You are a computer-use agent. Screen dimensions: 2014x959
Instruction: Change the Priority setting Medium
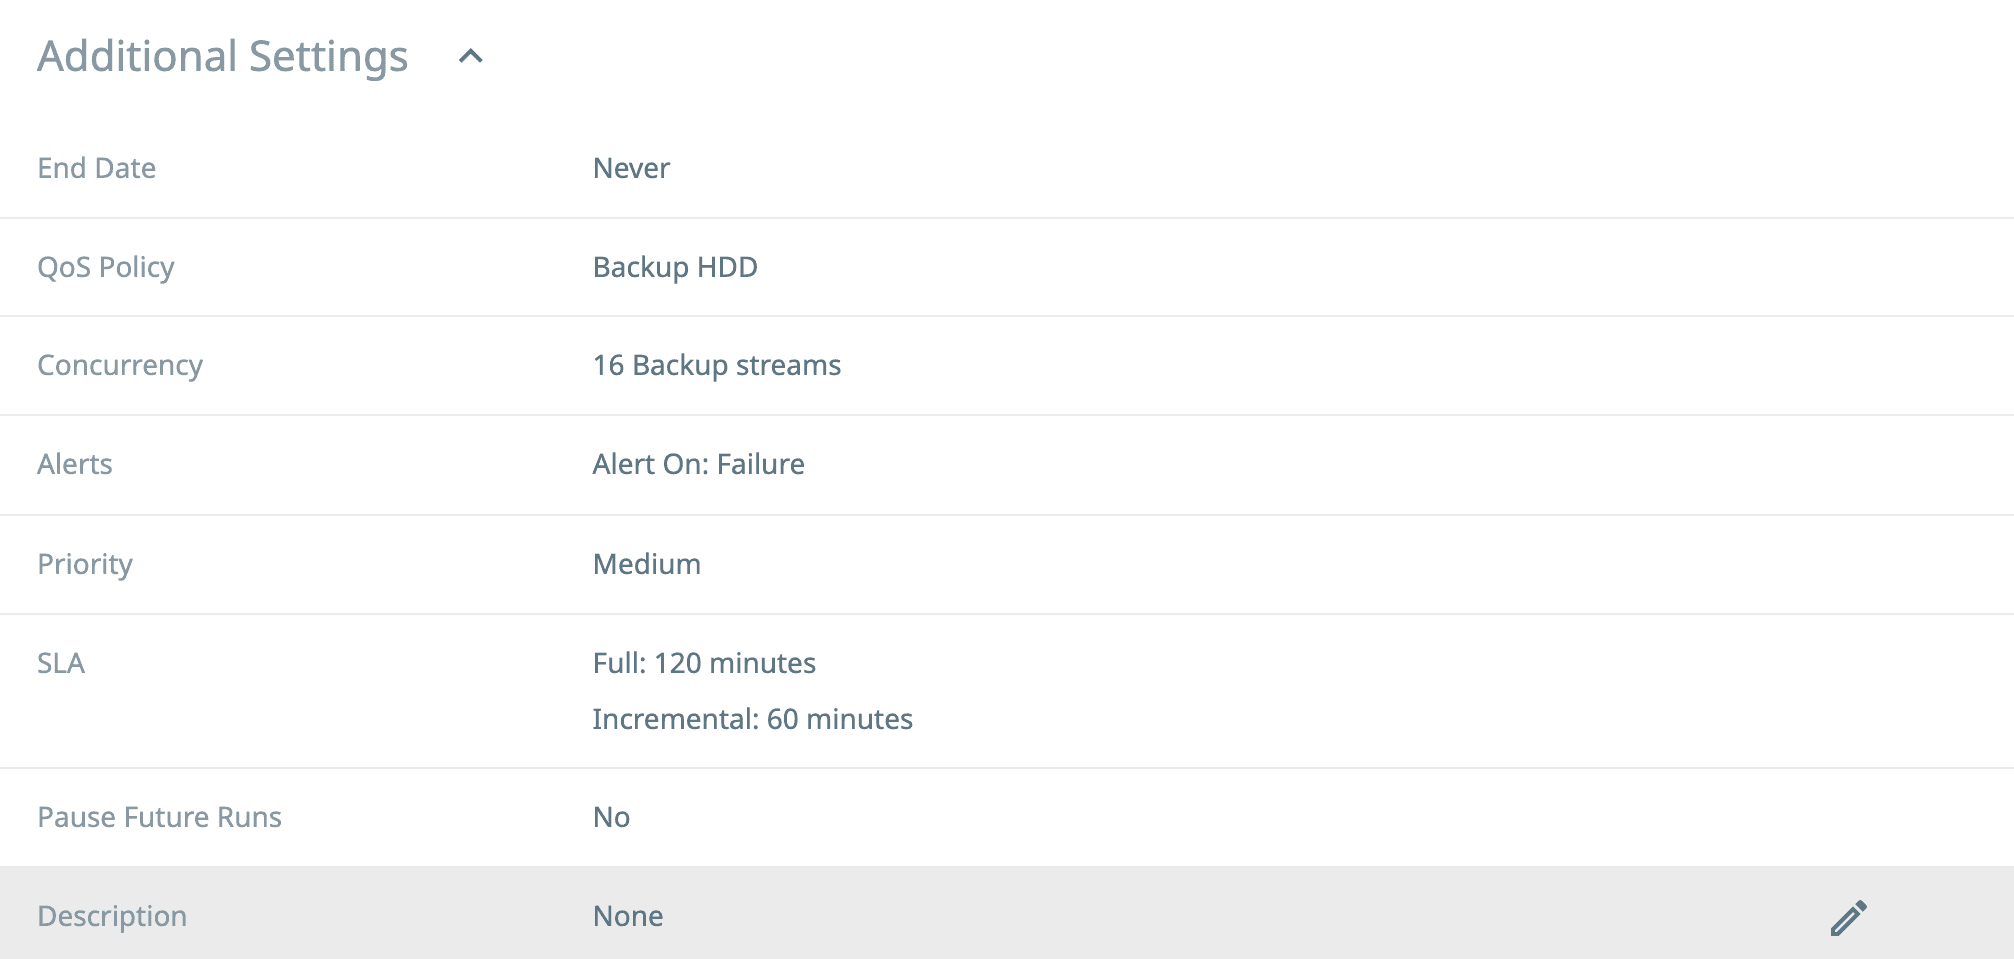[647, 564]
